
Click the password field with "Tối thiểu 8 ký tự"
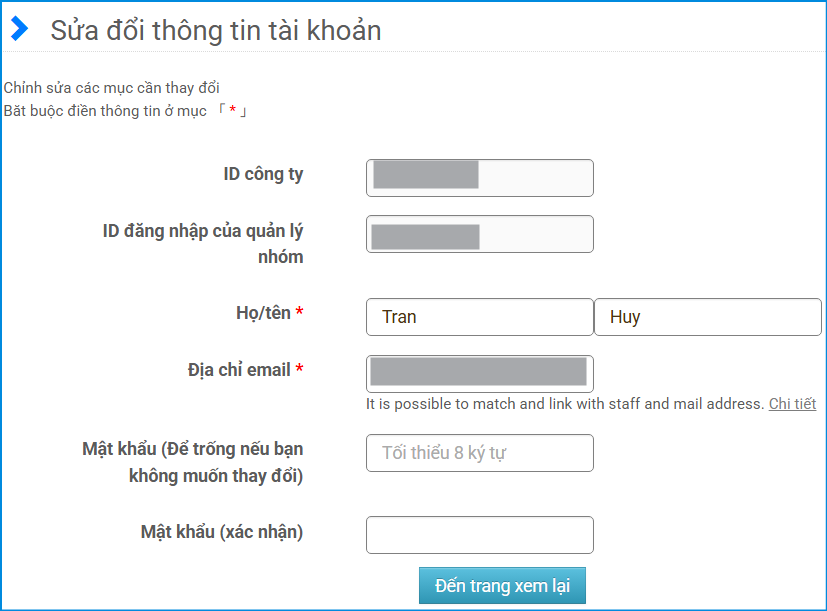tap(479, 453)
